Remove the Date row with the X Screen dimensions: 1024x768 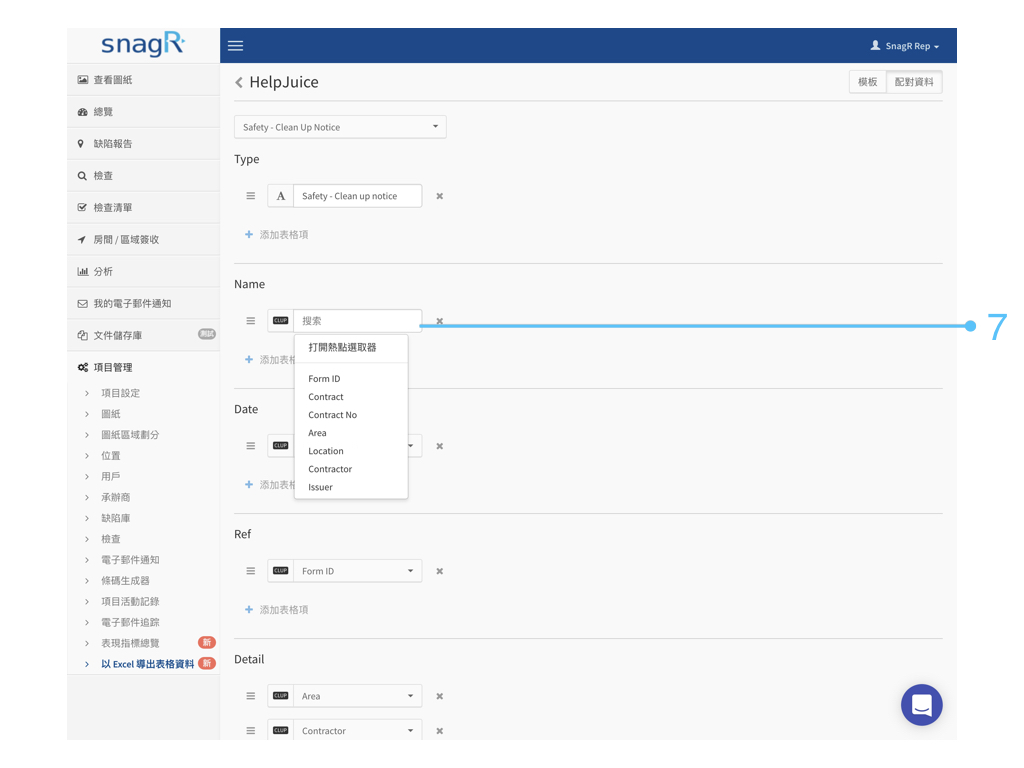[x=440, y=446]
